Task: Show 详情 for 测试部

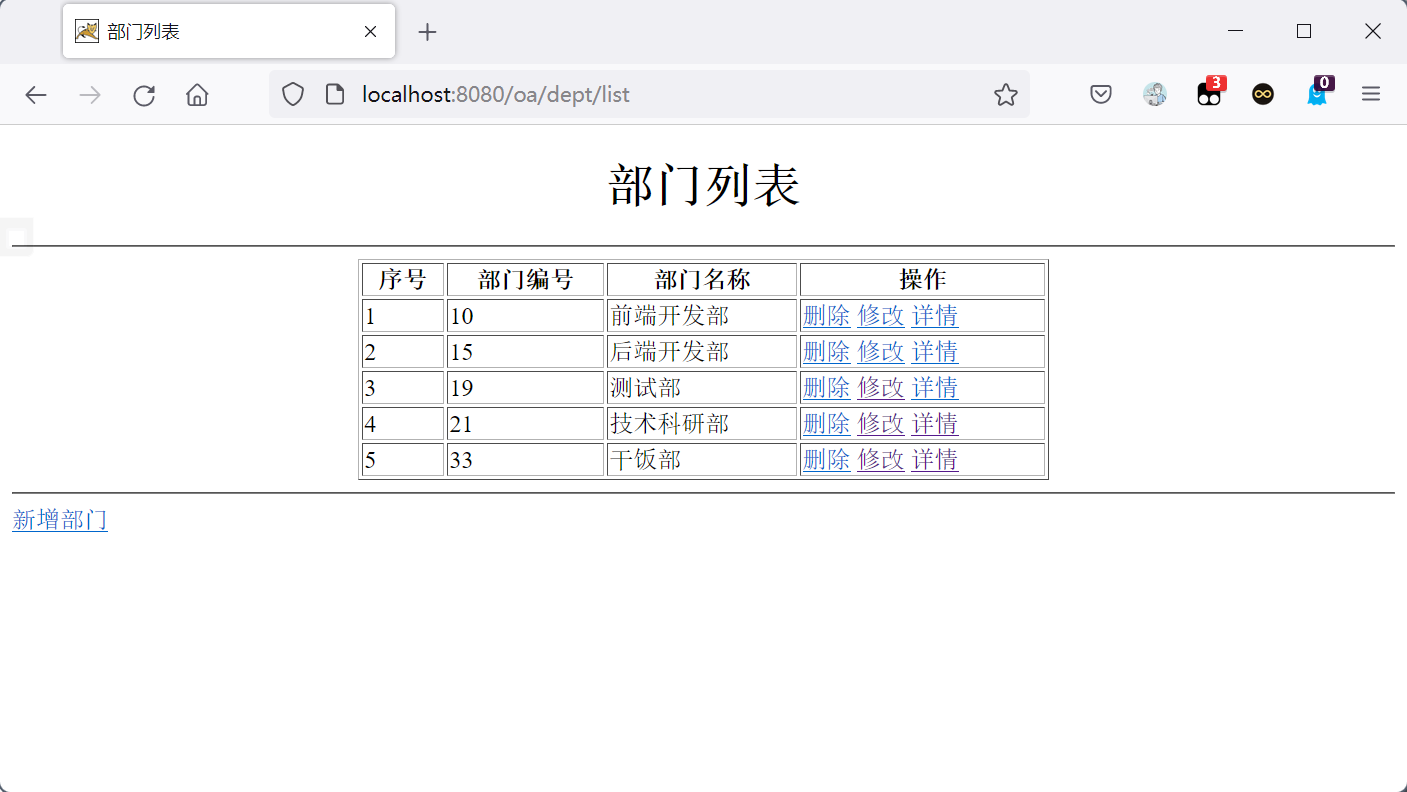Action: pyautogui.click(x=935, y=388)
